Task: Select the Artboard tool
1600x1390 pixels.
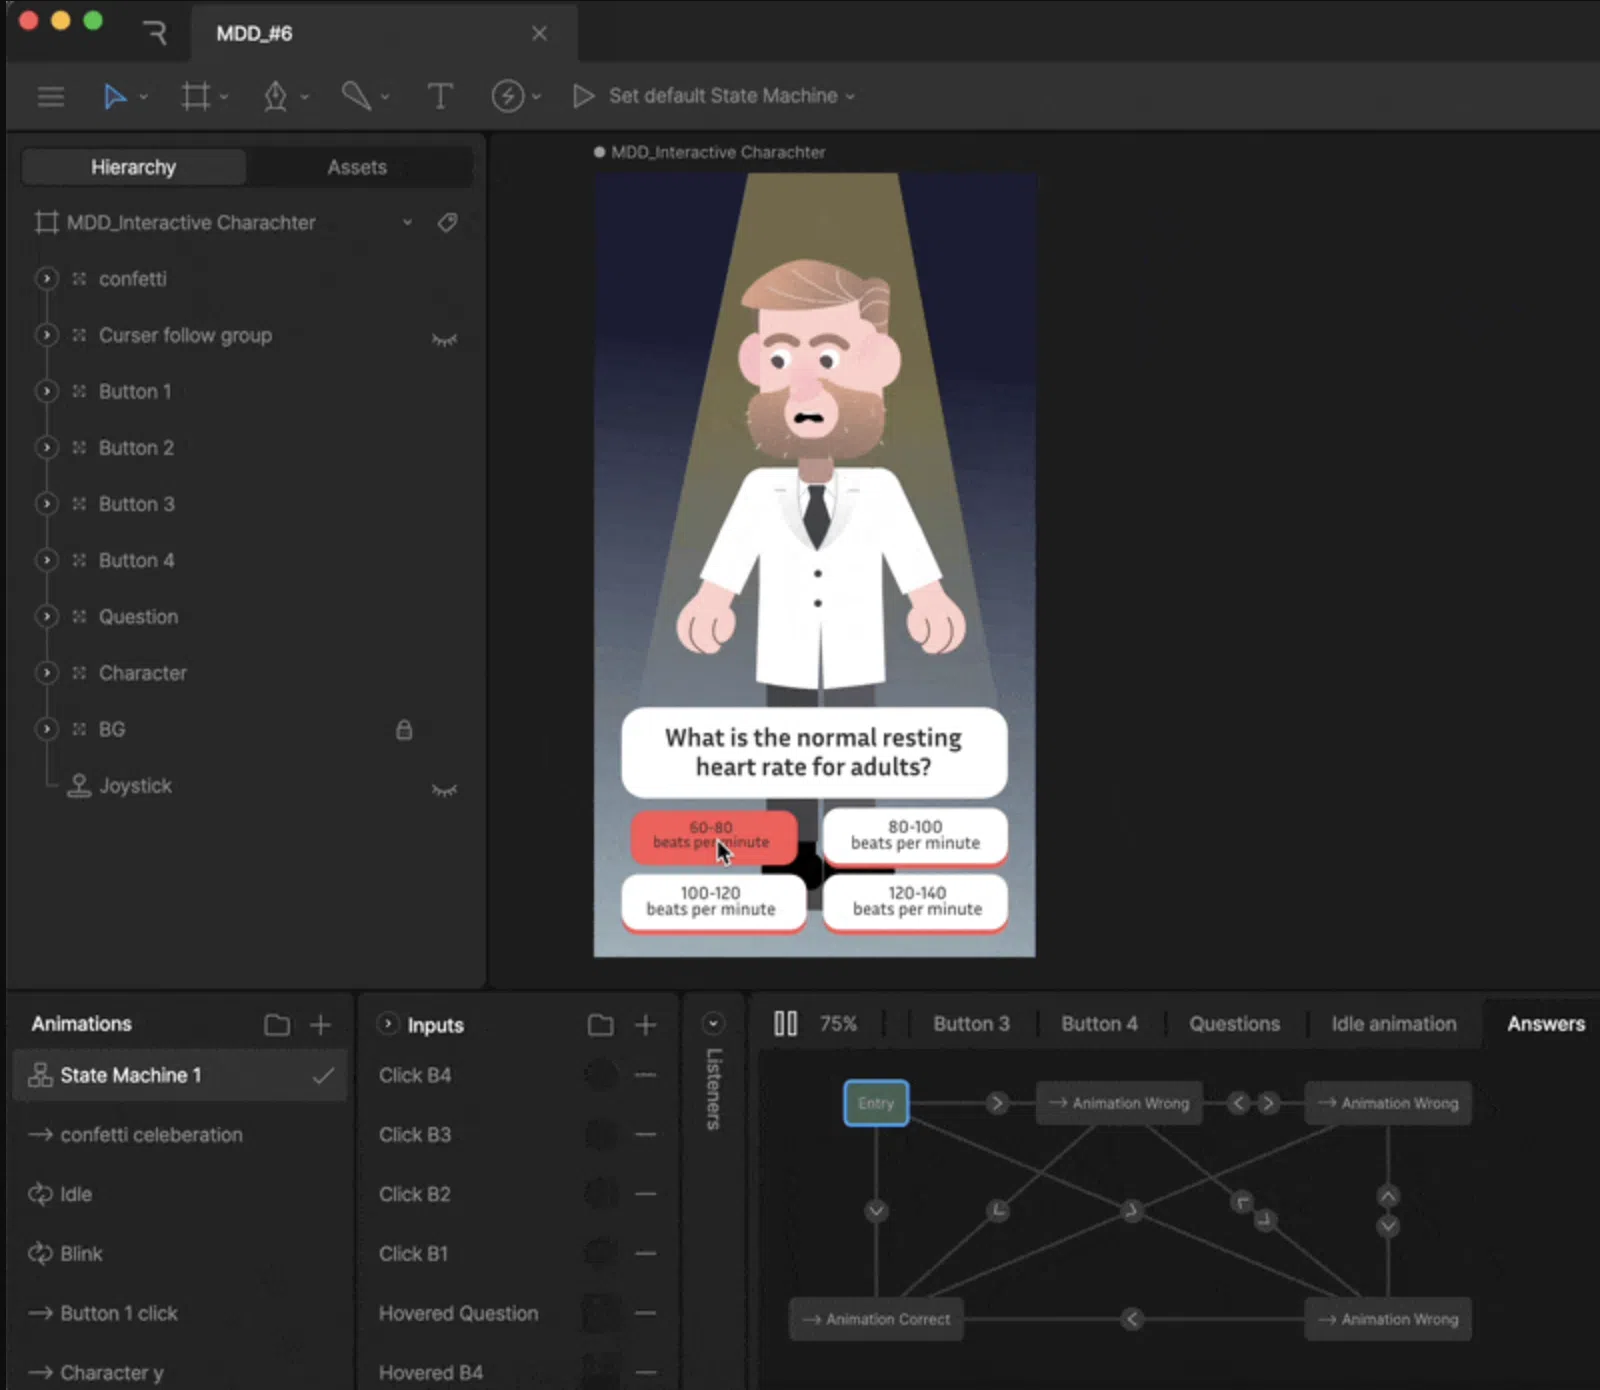Action: pyautogui.click(x=195, y=96)
